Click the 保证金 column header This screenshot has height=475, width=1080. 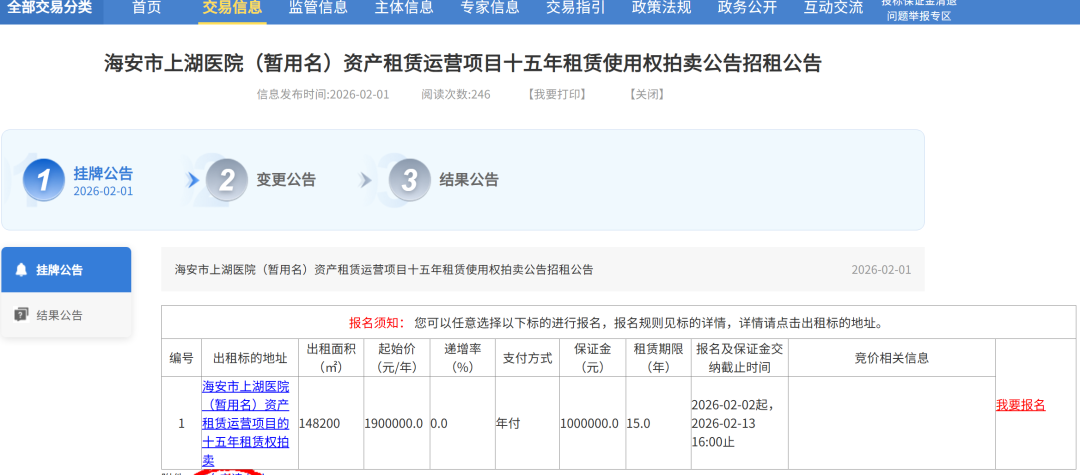[593, 359]
